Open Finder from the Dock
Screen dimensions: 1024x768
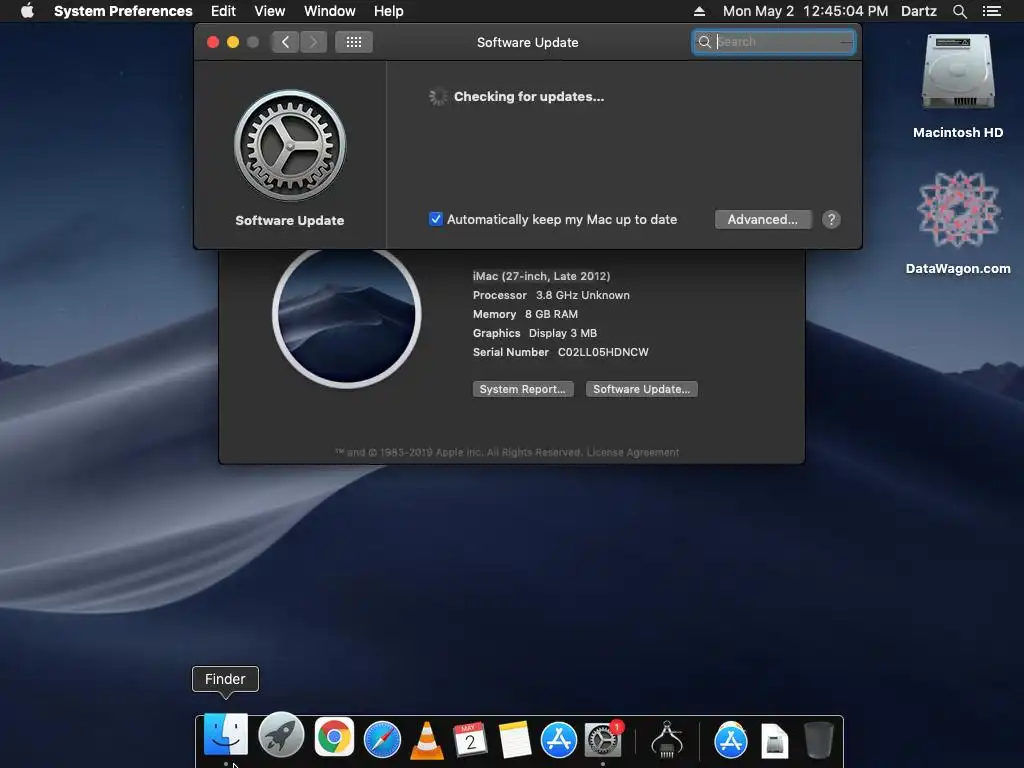(225, 736)
